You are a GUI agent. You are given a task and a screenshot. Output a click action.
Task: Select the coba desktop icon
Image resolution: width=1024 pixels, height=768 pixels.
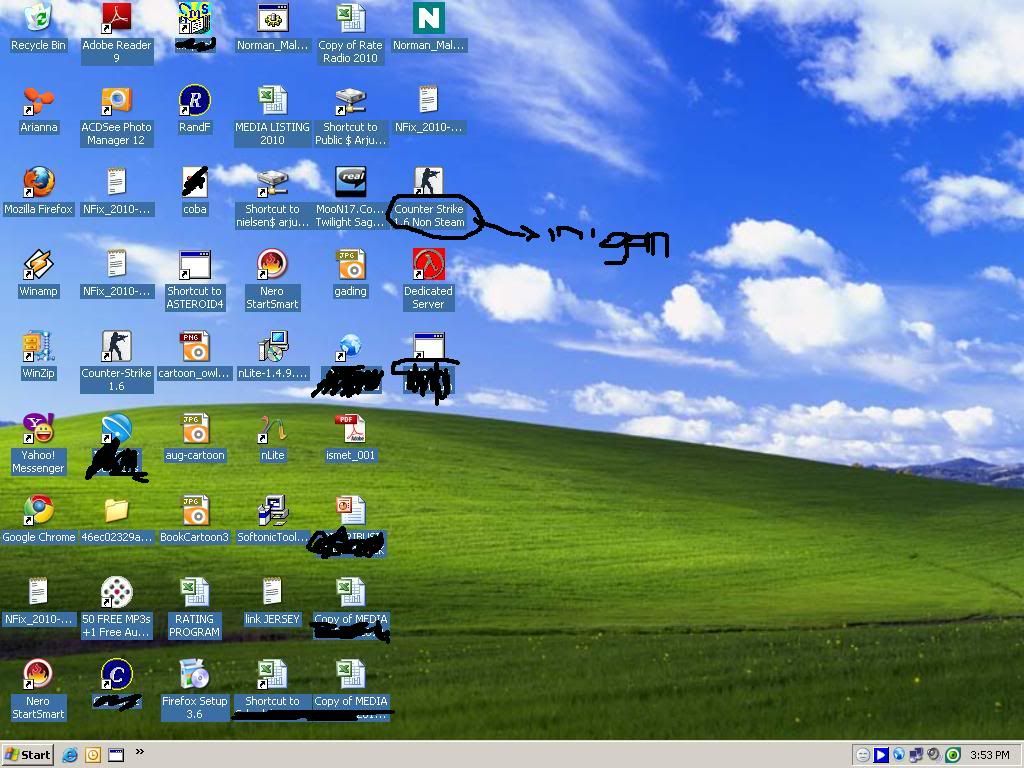195,191
